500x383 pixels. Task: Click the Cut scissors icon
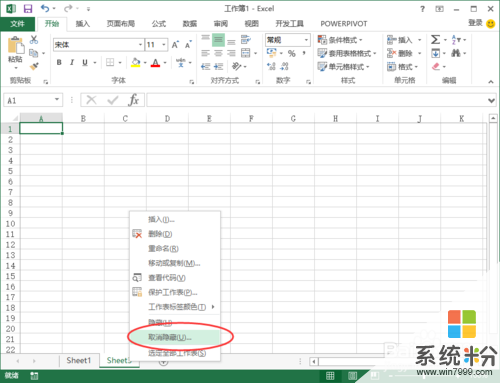34,40
